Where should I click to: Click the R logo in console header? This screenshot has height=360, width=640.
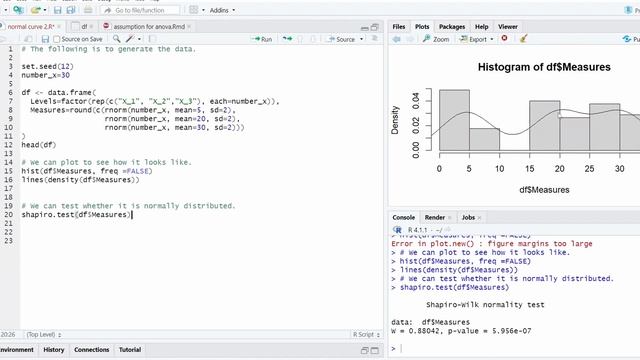397,230
